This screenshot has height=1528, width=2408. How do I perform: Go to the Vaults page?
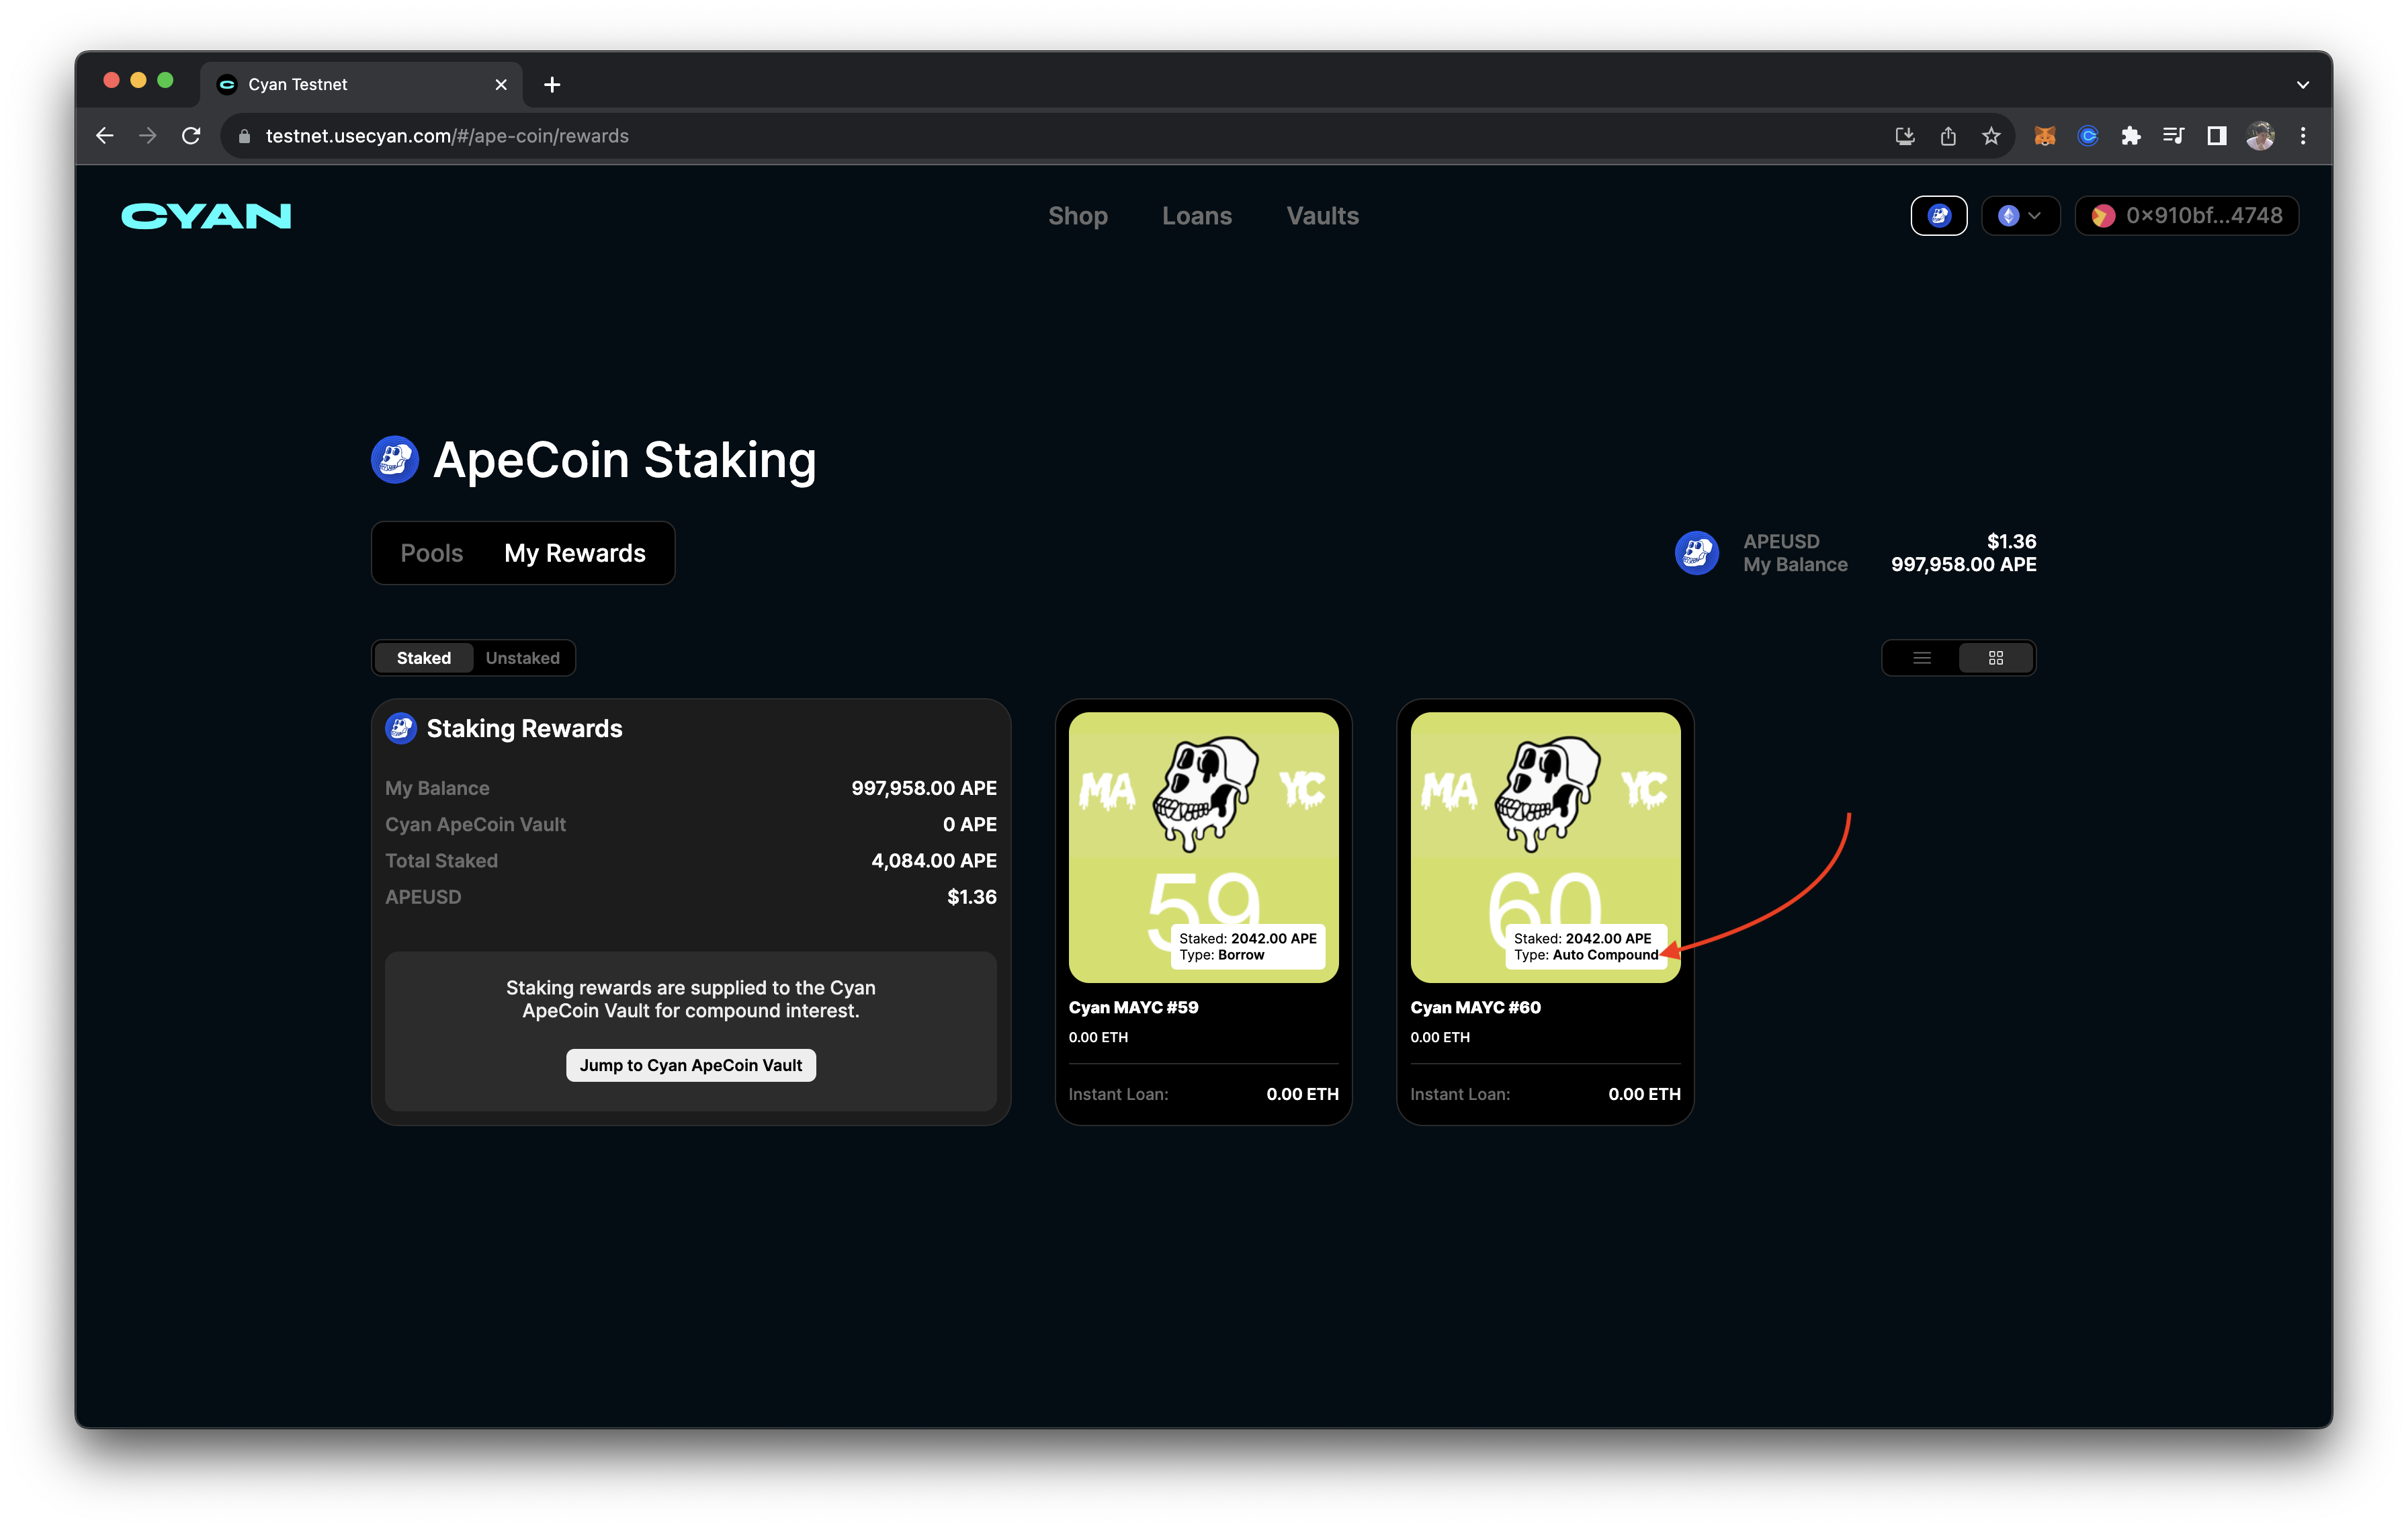pos(1322,216)
